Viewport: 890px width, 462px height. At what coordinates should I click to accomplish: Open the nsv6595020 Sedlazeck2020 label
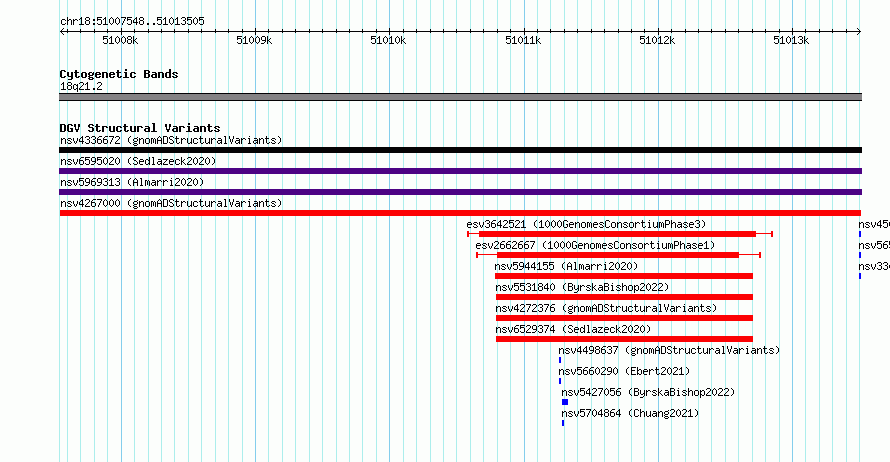[138, 161]
